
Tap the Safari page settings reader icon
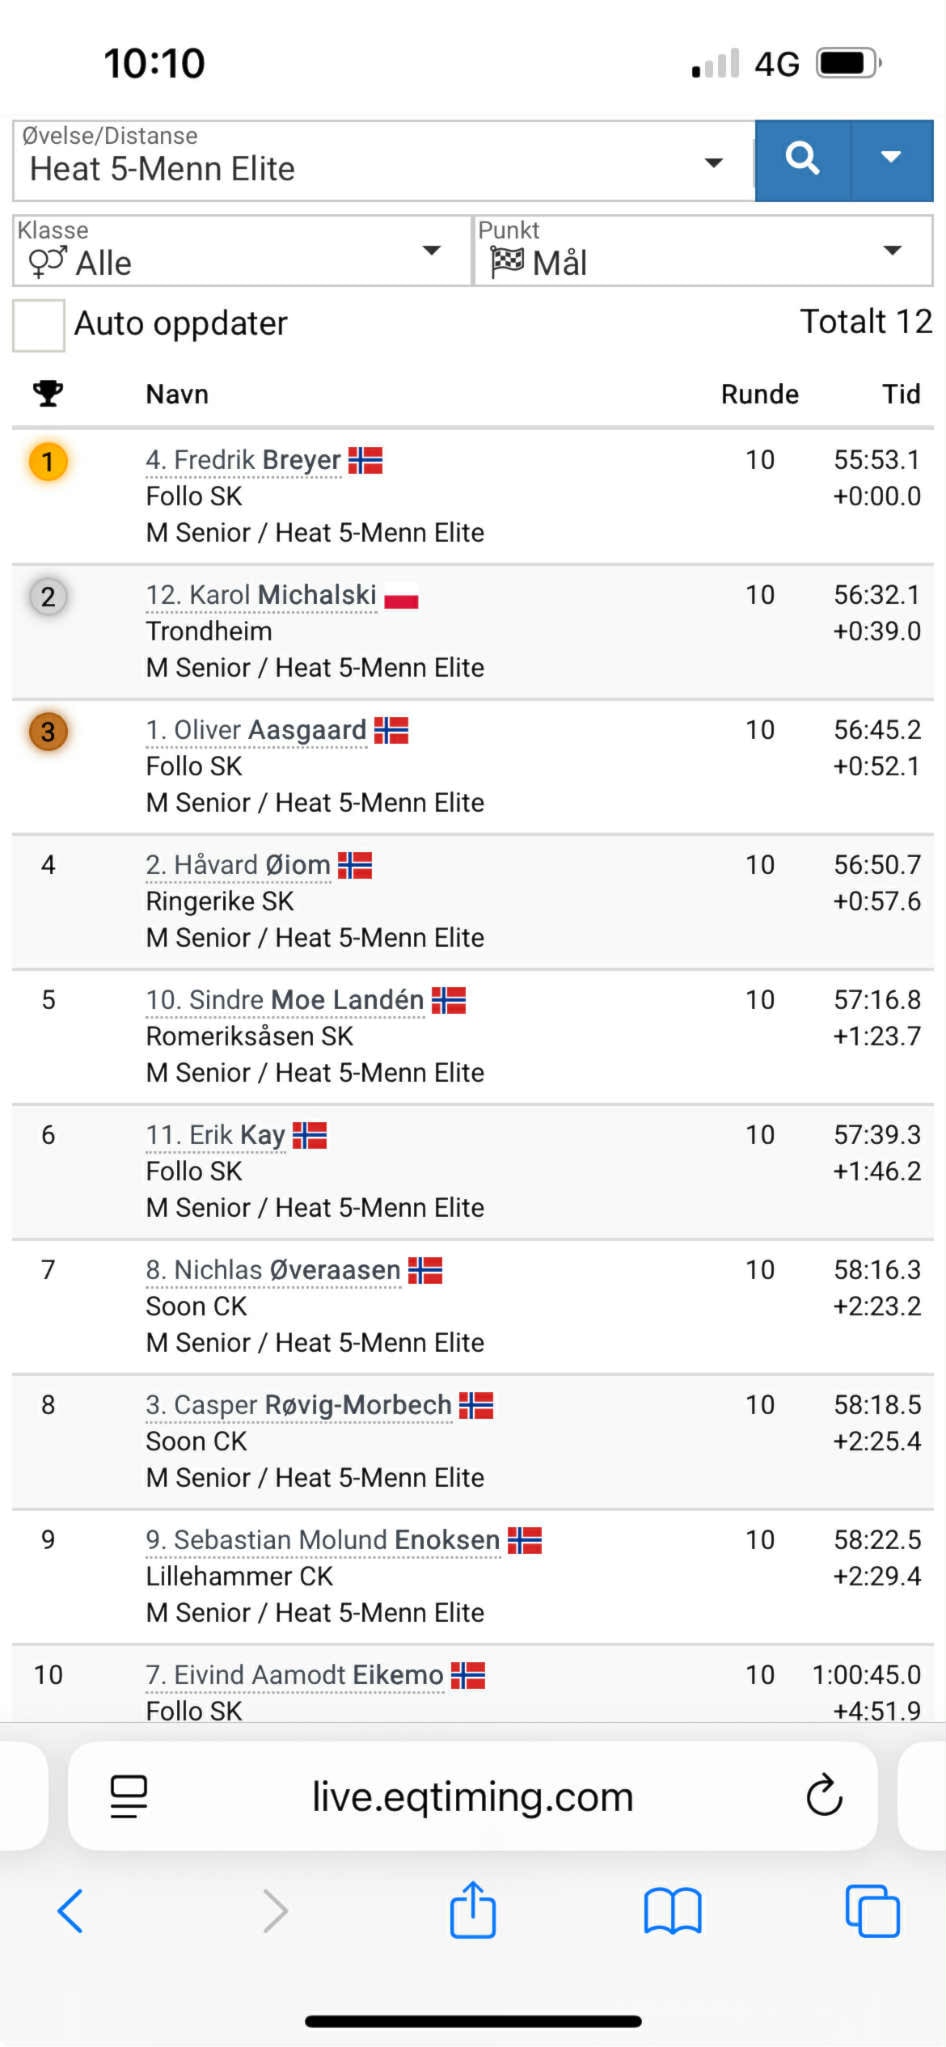pos(129,1796)
